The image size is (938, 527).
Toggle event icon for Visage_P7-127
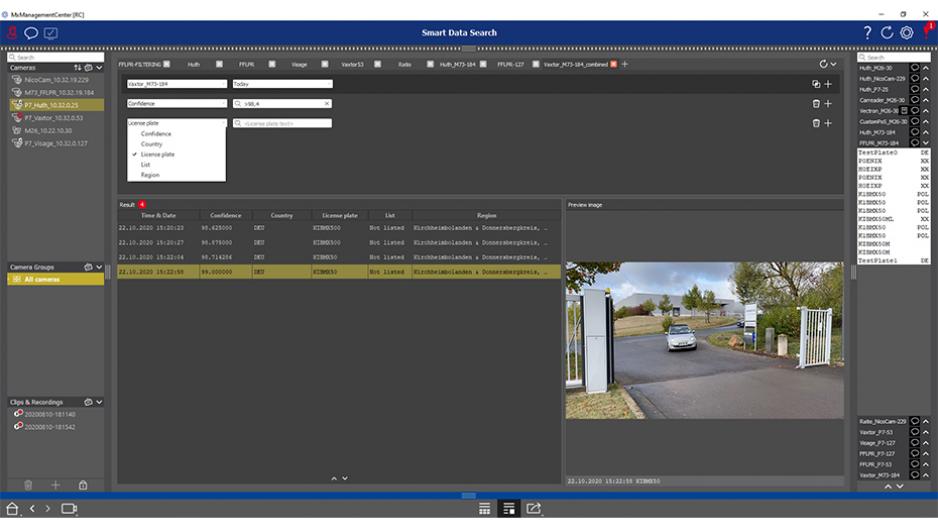click(x=915, y=443)
